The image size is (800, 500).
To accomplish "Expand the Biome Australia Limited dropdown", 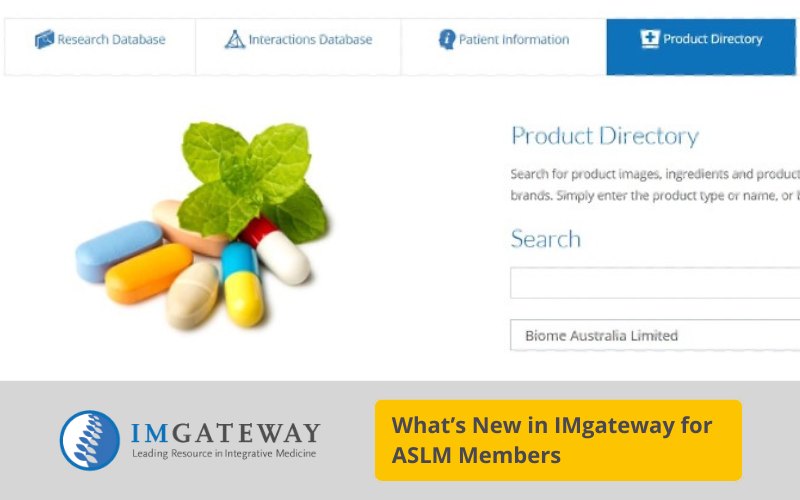I will (655, 335).
